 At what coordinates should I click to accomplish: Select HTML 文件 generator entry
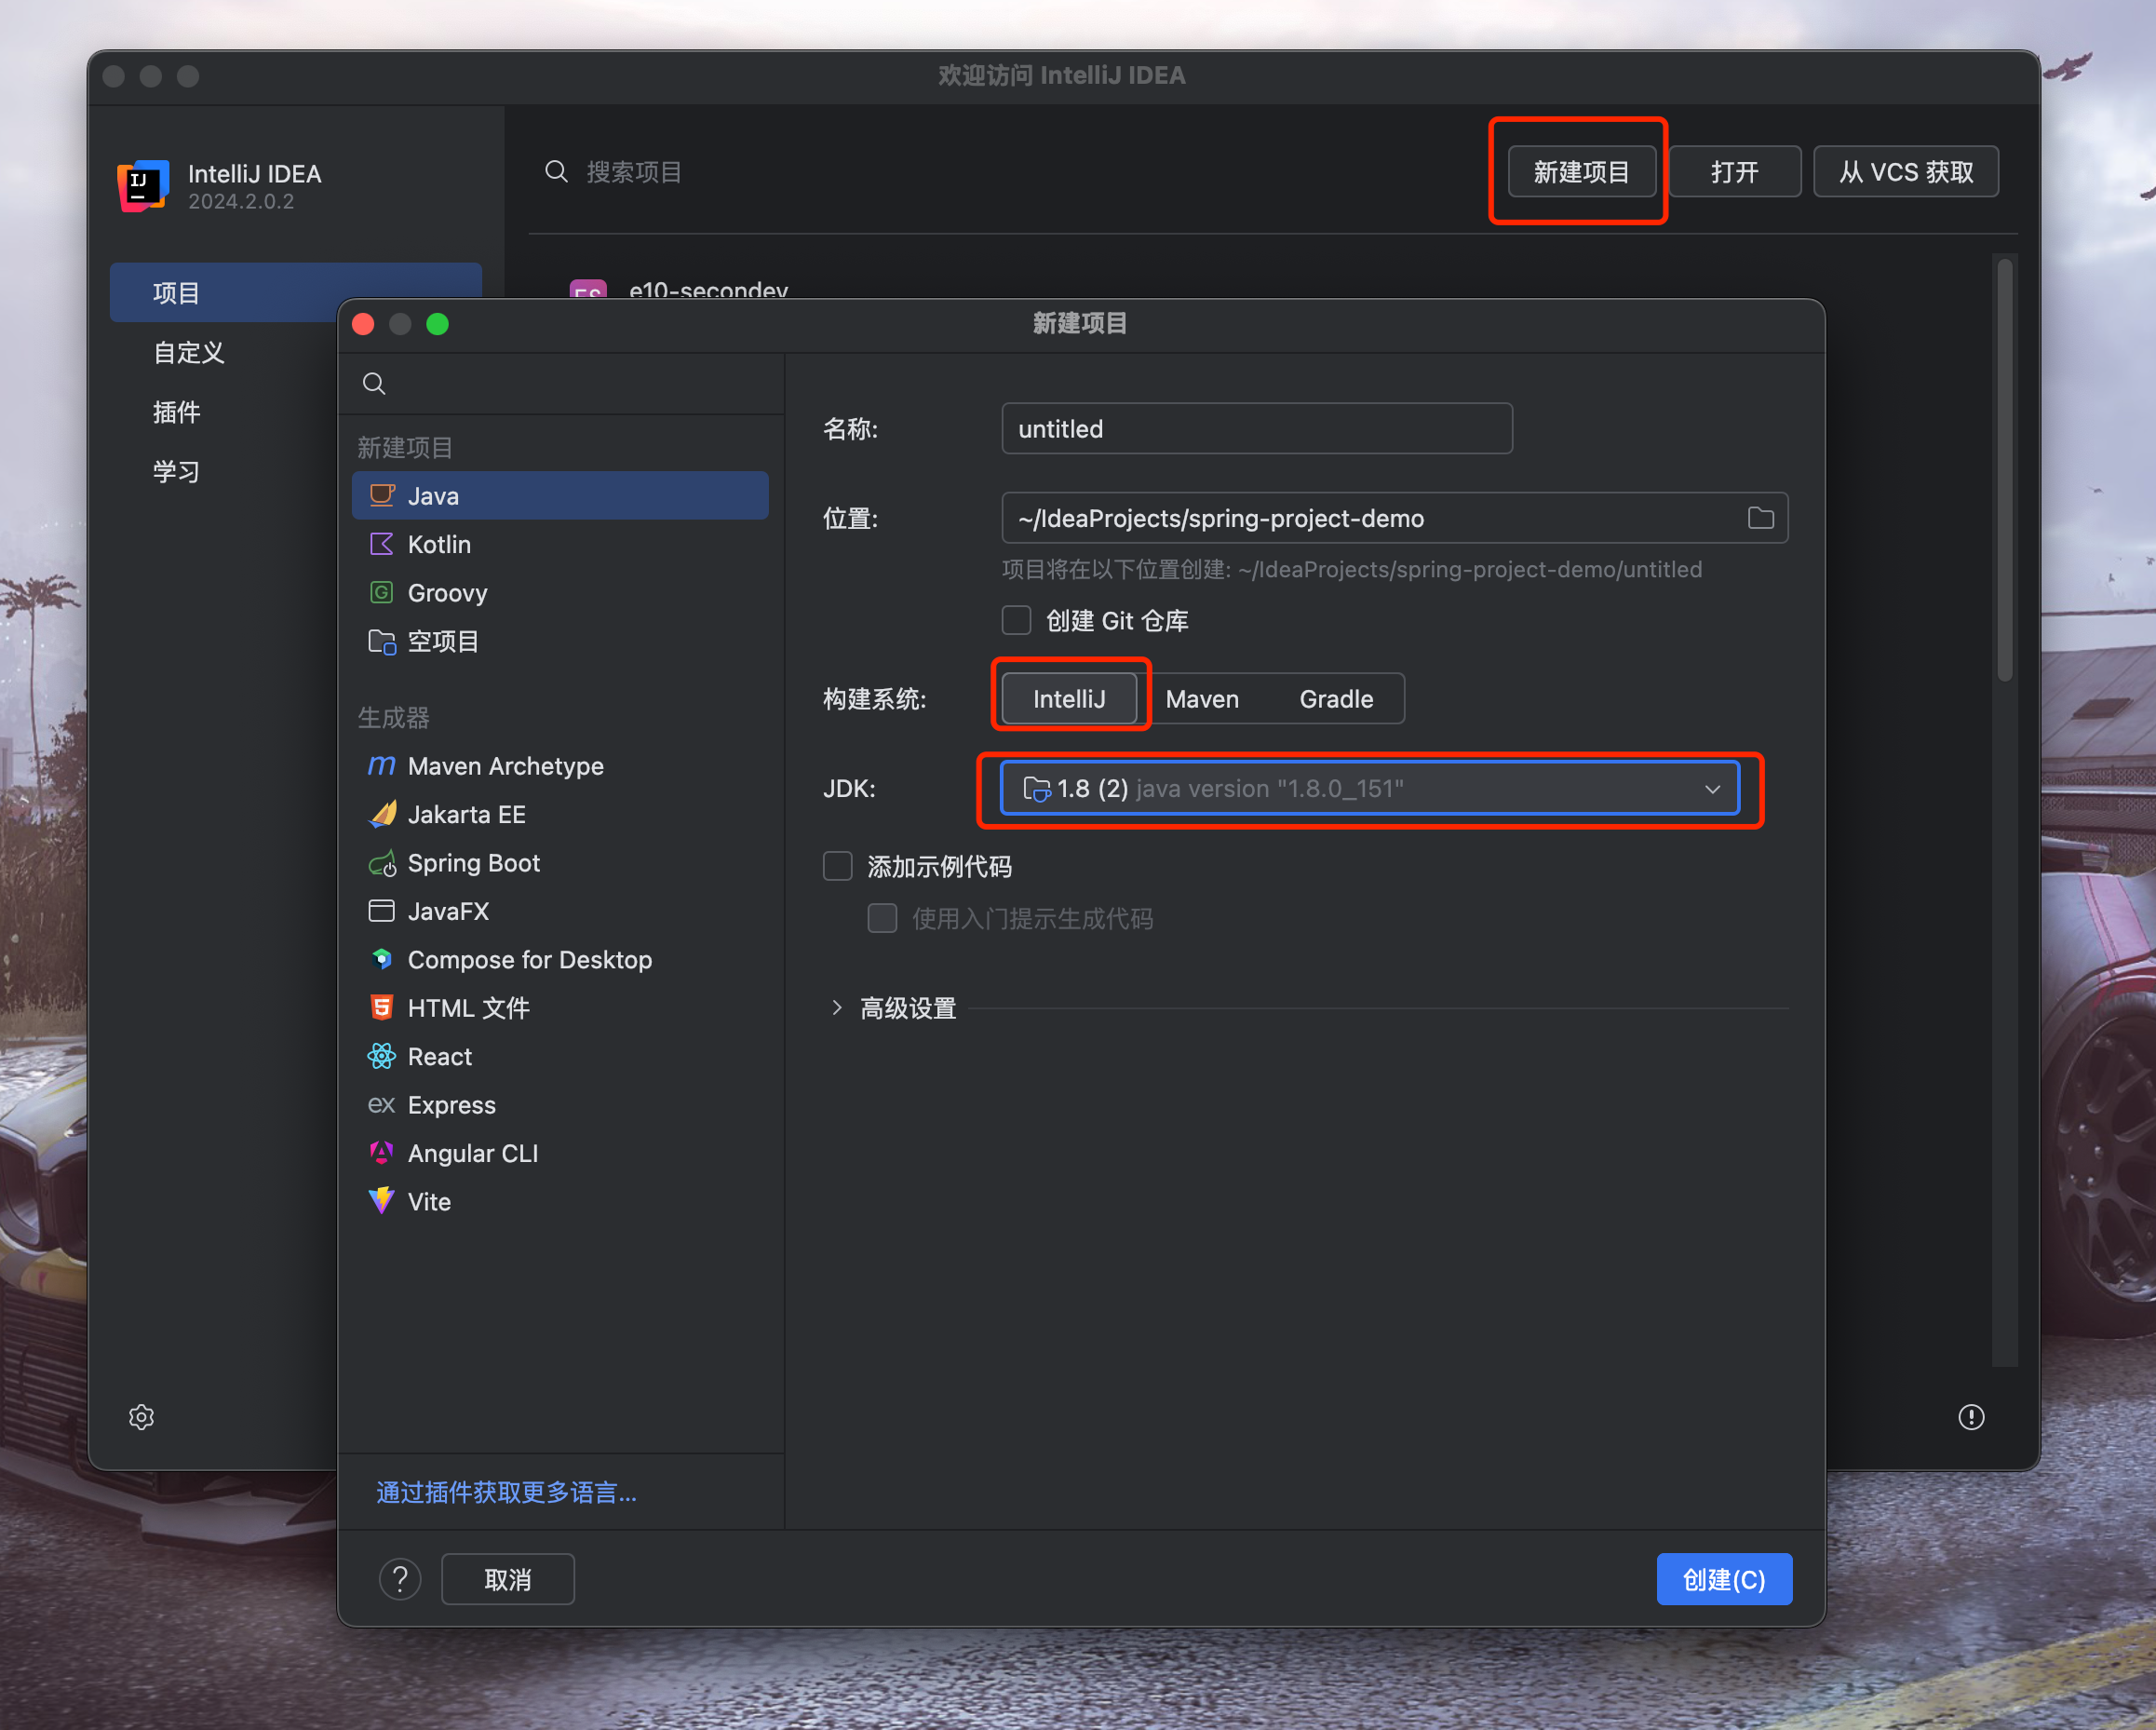coord(560,1008)
